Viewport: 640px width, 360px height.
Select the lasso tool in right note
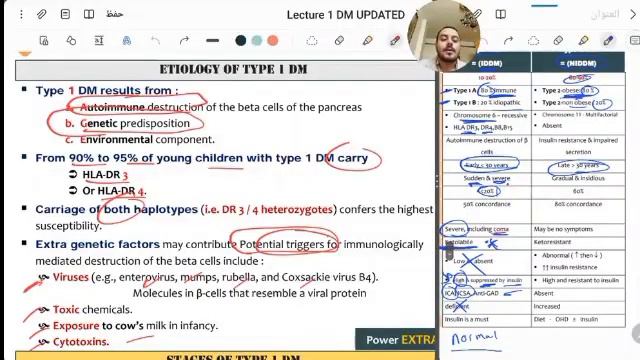533,41
